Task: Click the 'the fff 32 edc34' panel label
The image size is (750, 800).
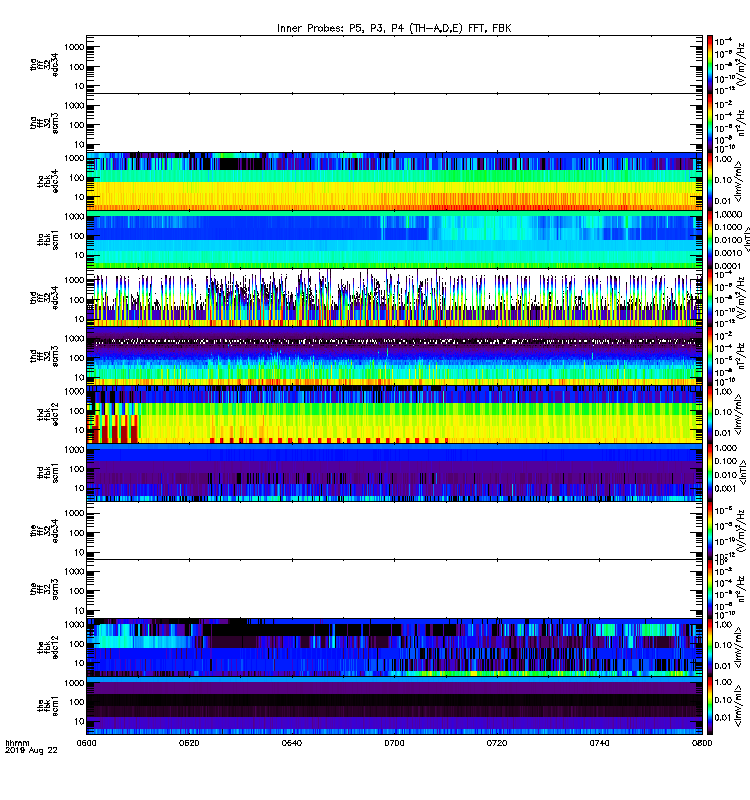Action: coord(44,531)
